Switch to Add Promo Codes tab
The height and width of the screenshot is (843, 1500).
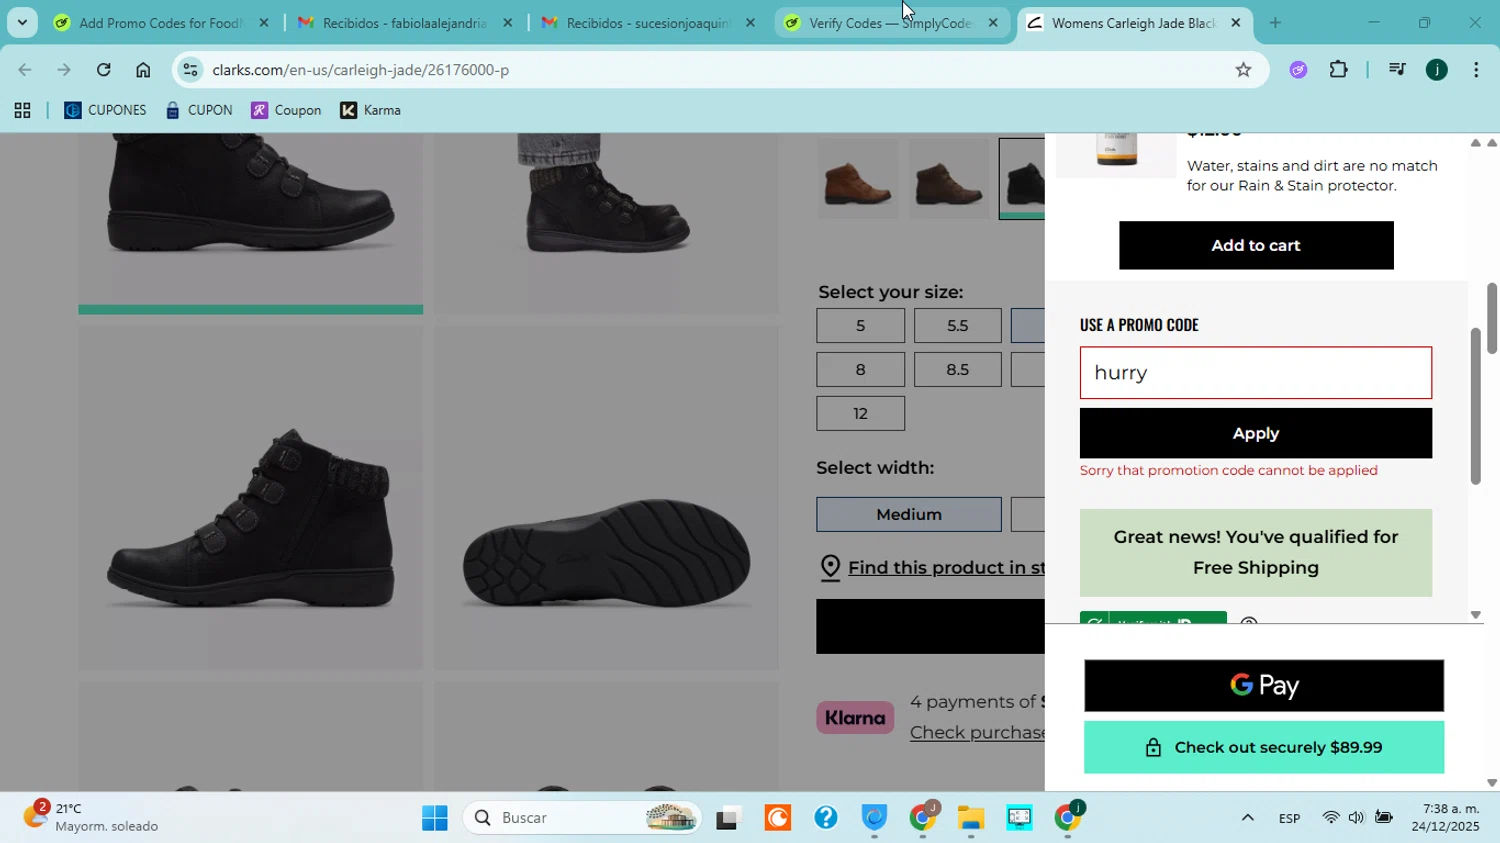pyautogui.click(x=160, y=22)
